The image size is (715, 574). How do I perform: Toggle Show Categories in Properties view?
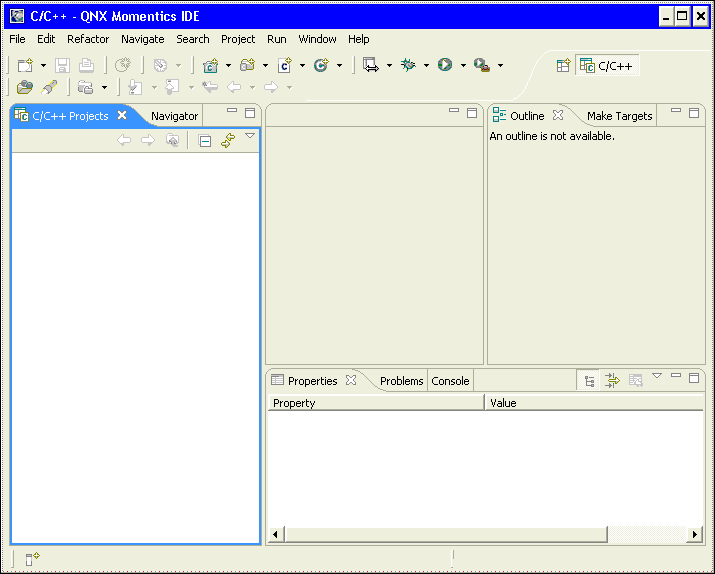click(590, 381)
